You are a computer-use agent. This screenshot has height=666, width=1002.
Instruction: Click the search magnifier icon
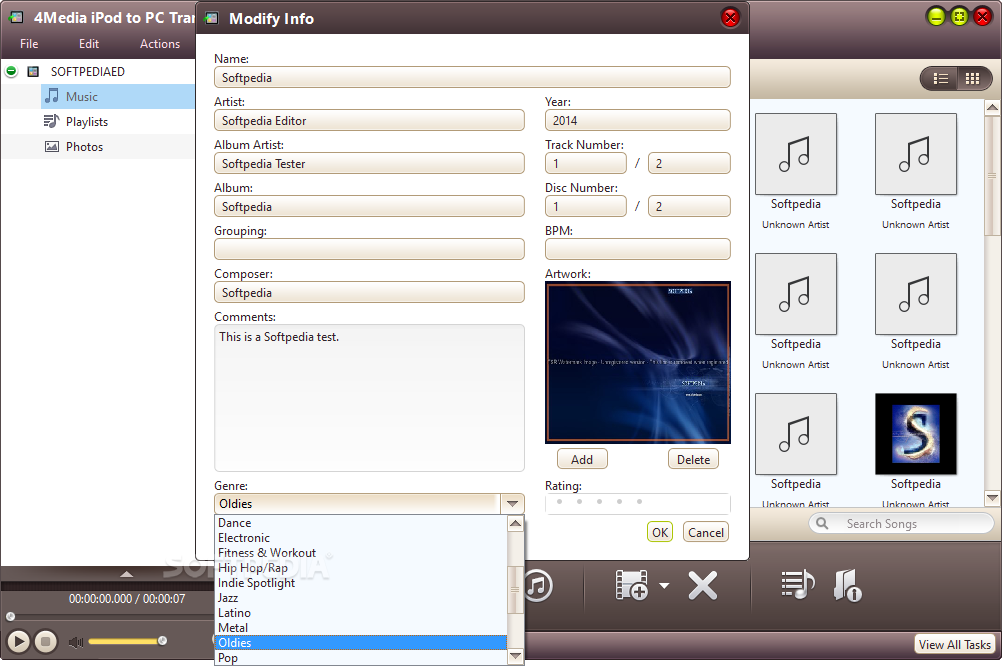822,523
